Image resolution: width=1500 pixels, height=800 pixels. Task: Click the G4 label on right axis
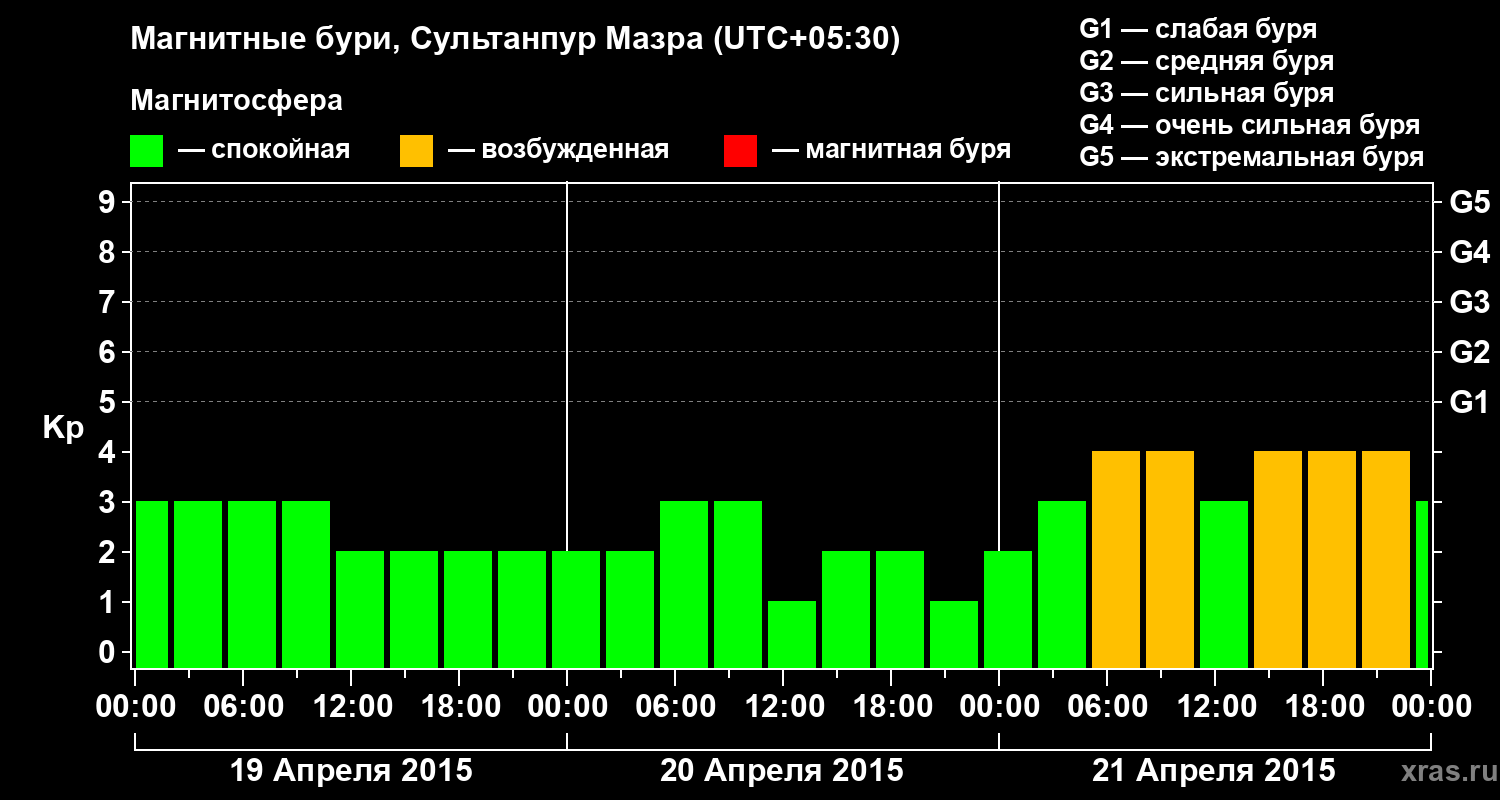point(1470,252)
